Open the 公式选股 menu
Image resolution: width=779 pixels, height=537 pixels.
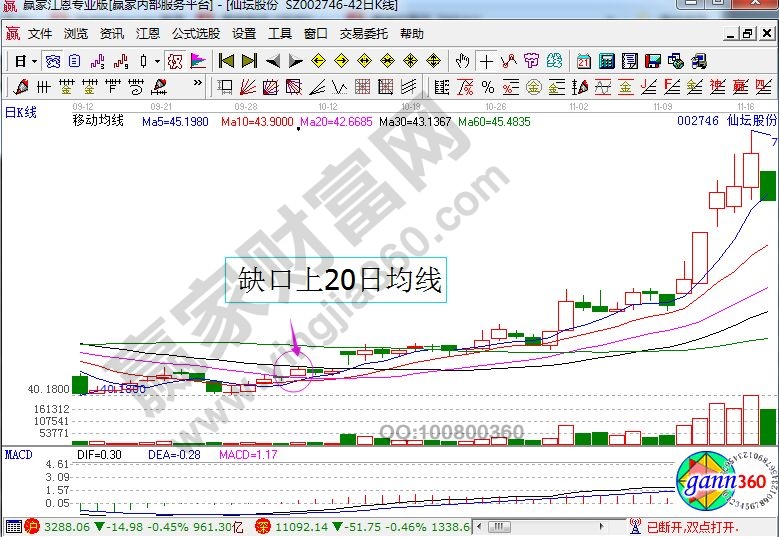tap(196, 33)
